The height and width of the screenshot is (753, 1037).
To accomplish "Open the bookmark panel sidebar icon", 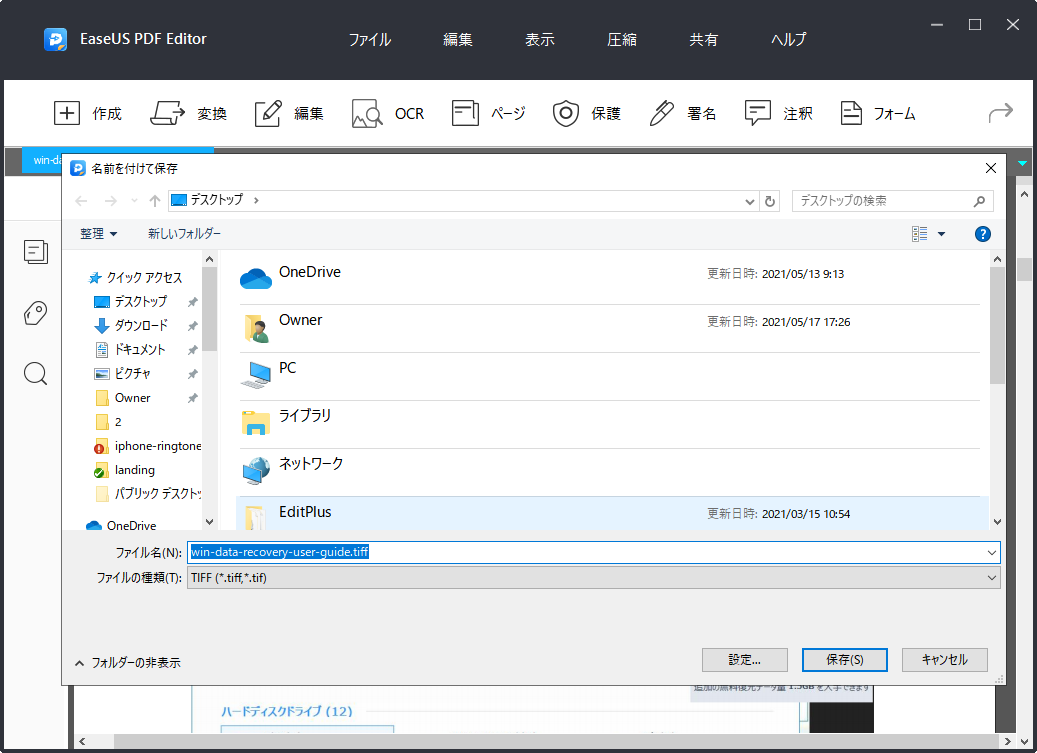I will 36,313.
